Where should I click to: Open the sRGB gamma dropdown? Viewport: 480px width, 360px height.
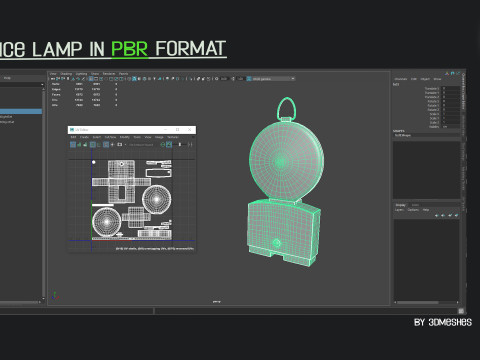click(x=273, y=79)
